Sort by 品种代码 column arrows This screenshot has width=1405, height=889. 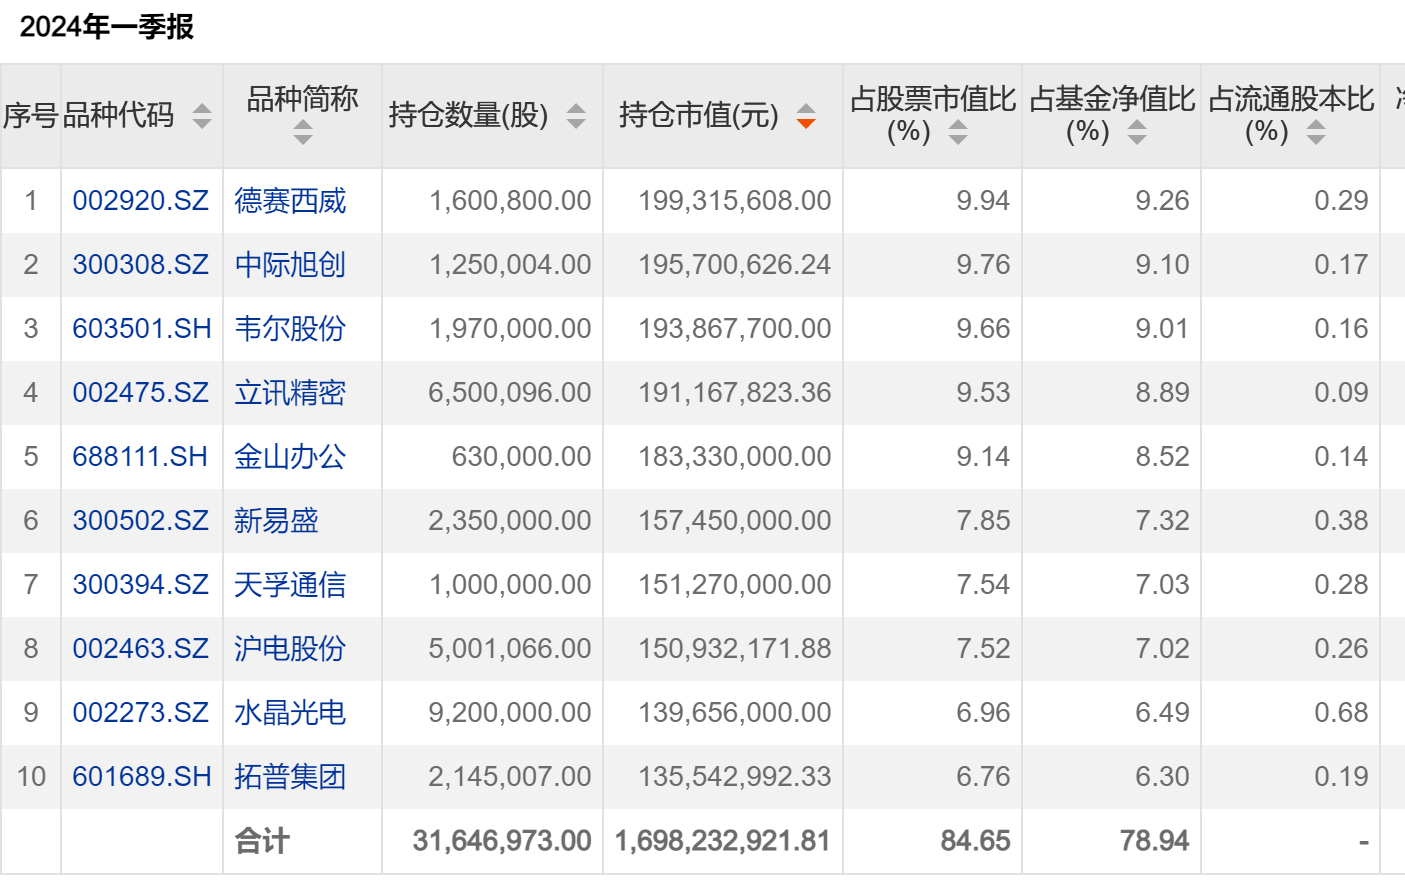click(x=202, y=116)
